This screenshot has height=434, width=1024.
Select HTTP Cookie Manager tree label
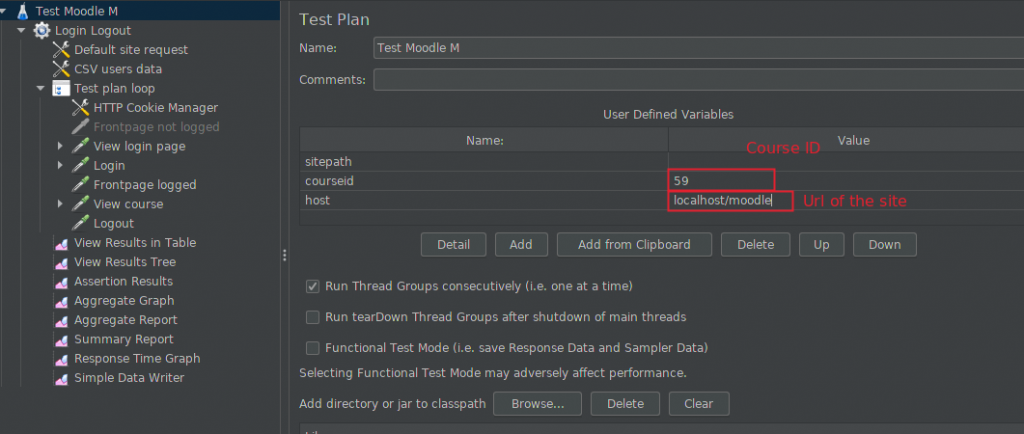tap(155, 108)
